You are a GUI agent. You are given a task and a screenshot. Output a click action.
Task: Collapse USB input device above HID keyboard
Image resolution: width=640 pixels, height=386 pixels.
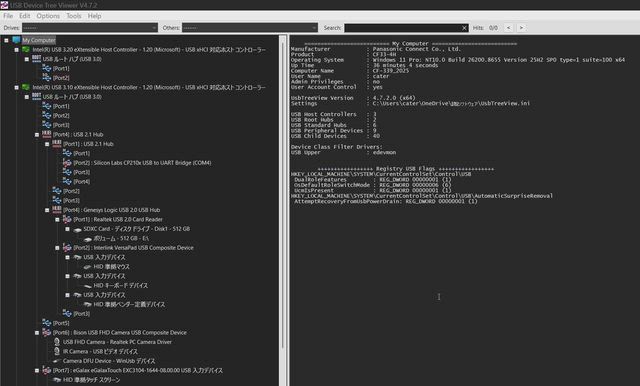click(x=68, y=276)
